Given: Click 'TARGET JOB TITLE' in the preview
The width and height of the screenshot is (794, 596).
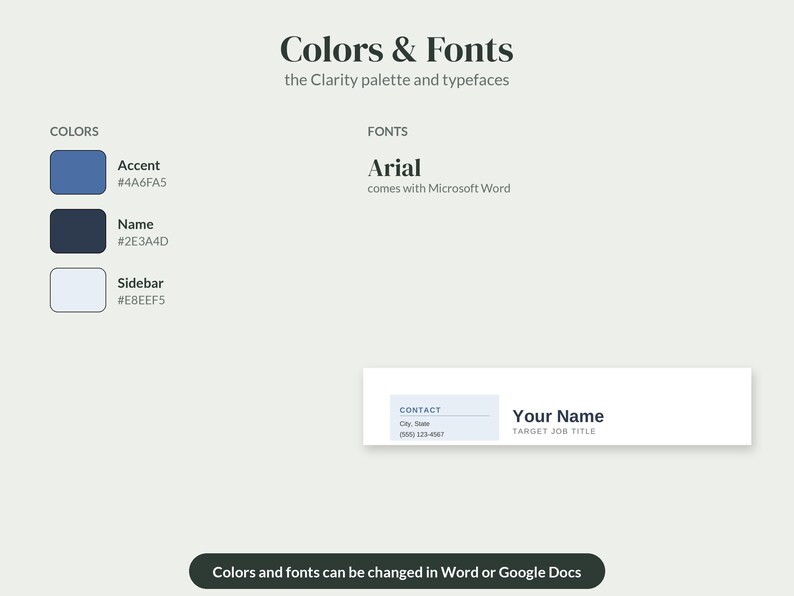Looking at the screenshot, I should pyautogui.click(x=554, y=431).
